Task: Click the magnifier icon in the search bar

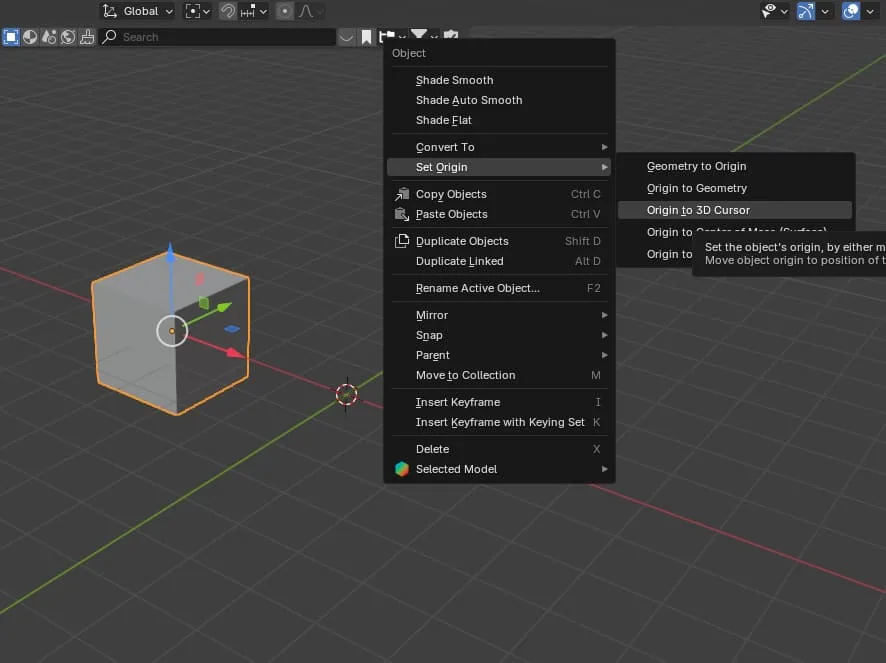Action: [x=110, y=37]
